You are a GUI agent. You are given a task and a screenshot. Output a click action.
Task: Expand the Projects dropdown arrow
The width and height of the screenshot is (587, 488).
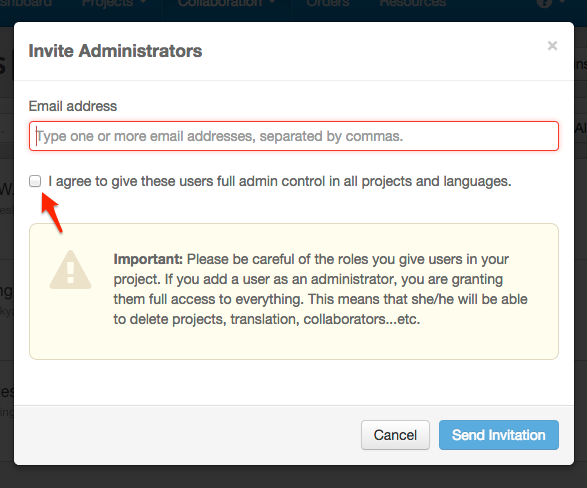(x=143, y=2)
